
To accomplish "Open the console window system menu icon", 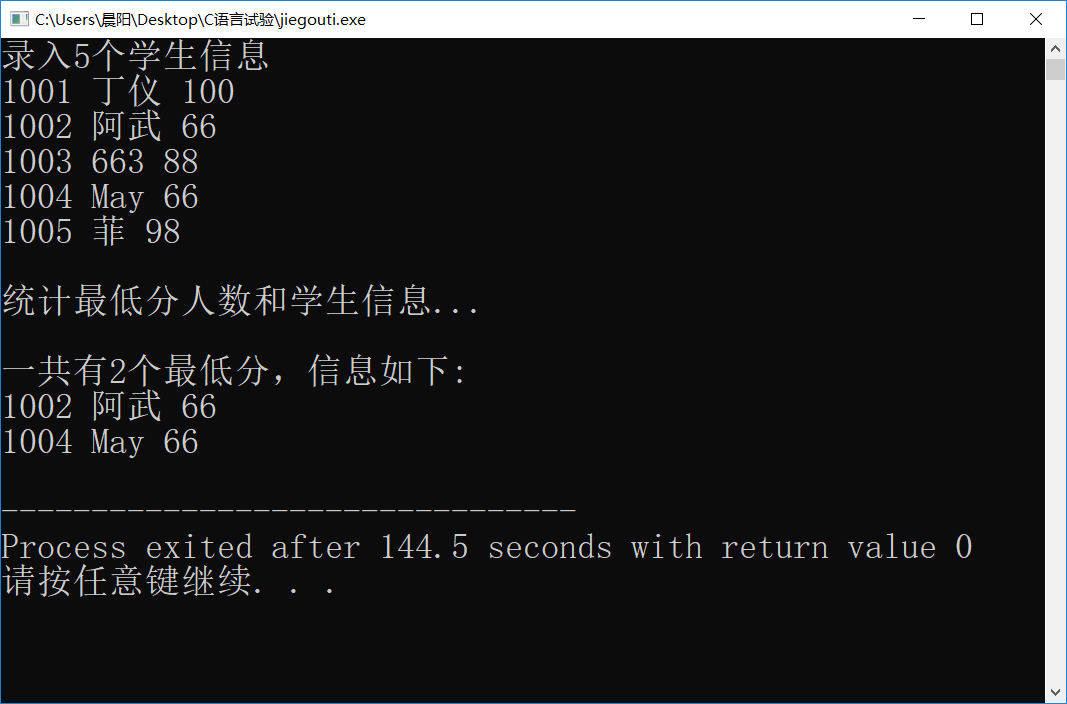I will click(19, 19).
